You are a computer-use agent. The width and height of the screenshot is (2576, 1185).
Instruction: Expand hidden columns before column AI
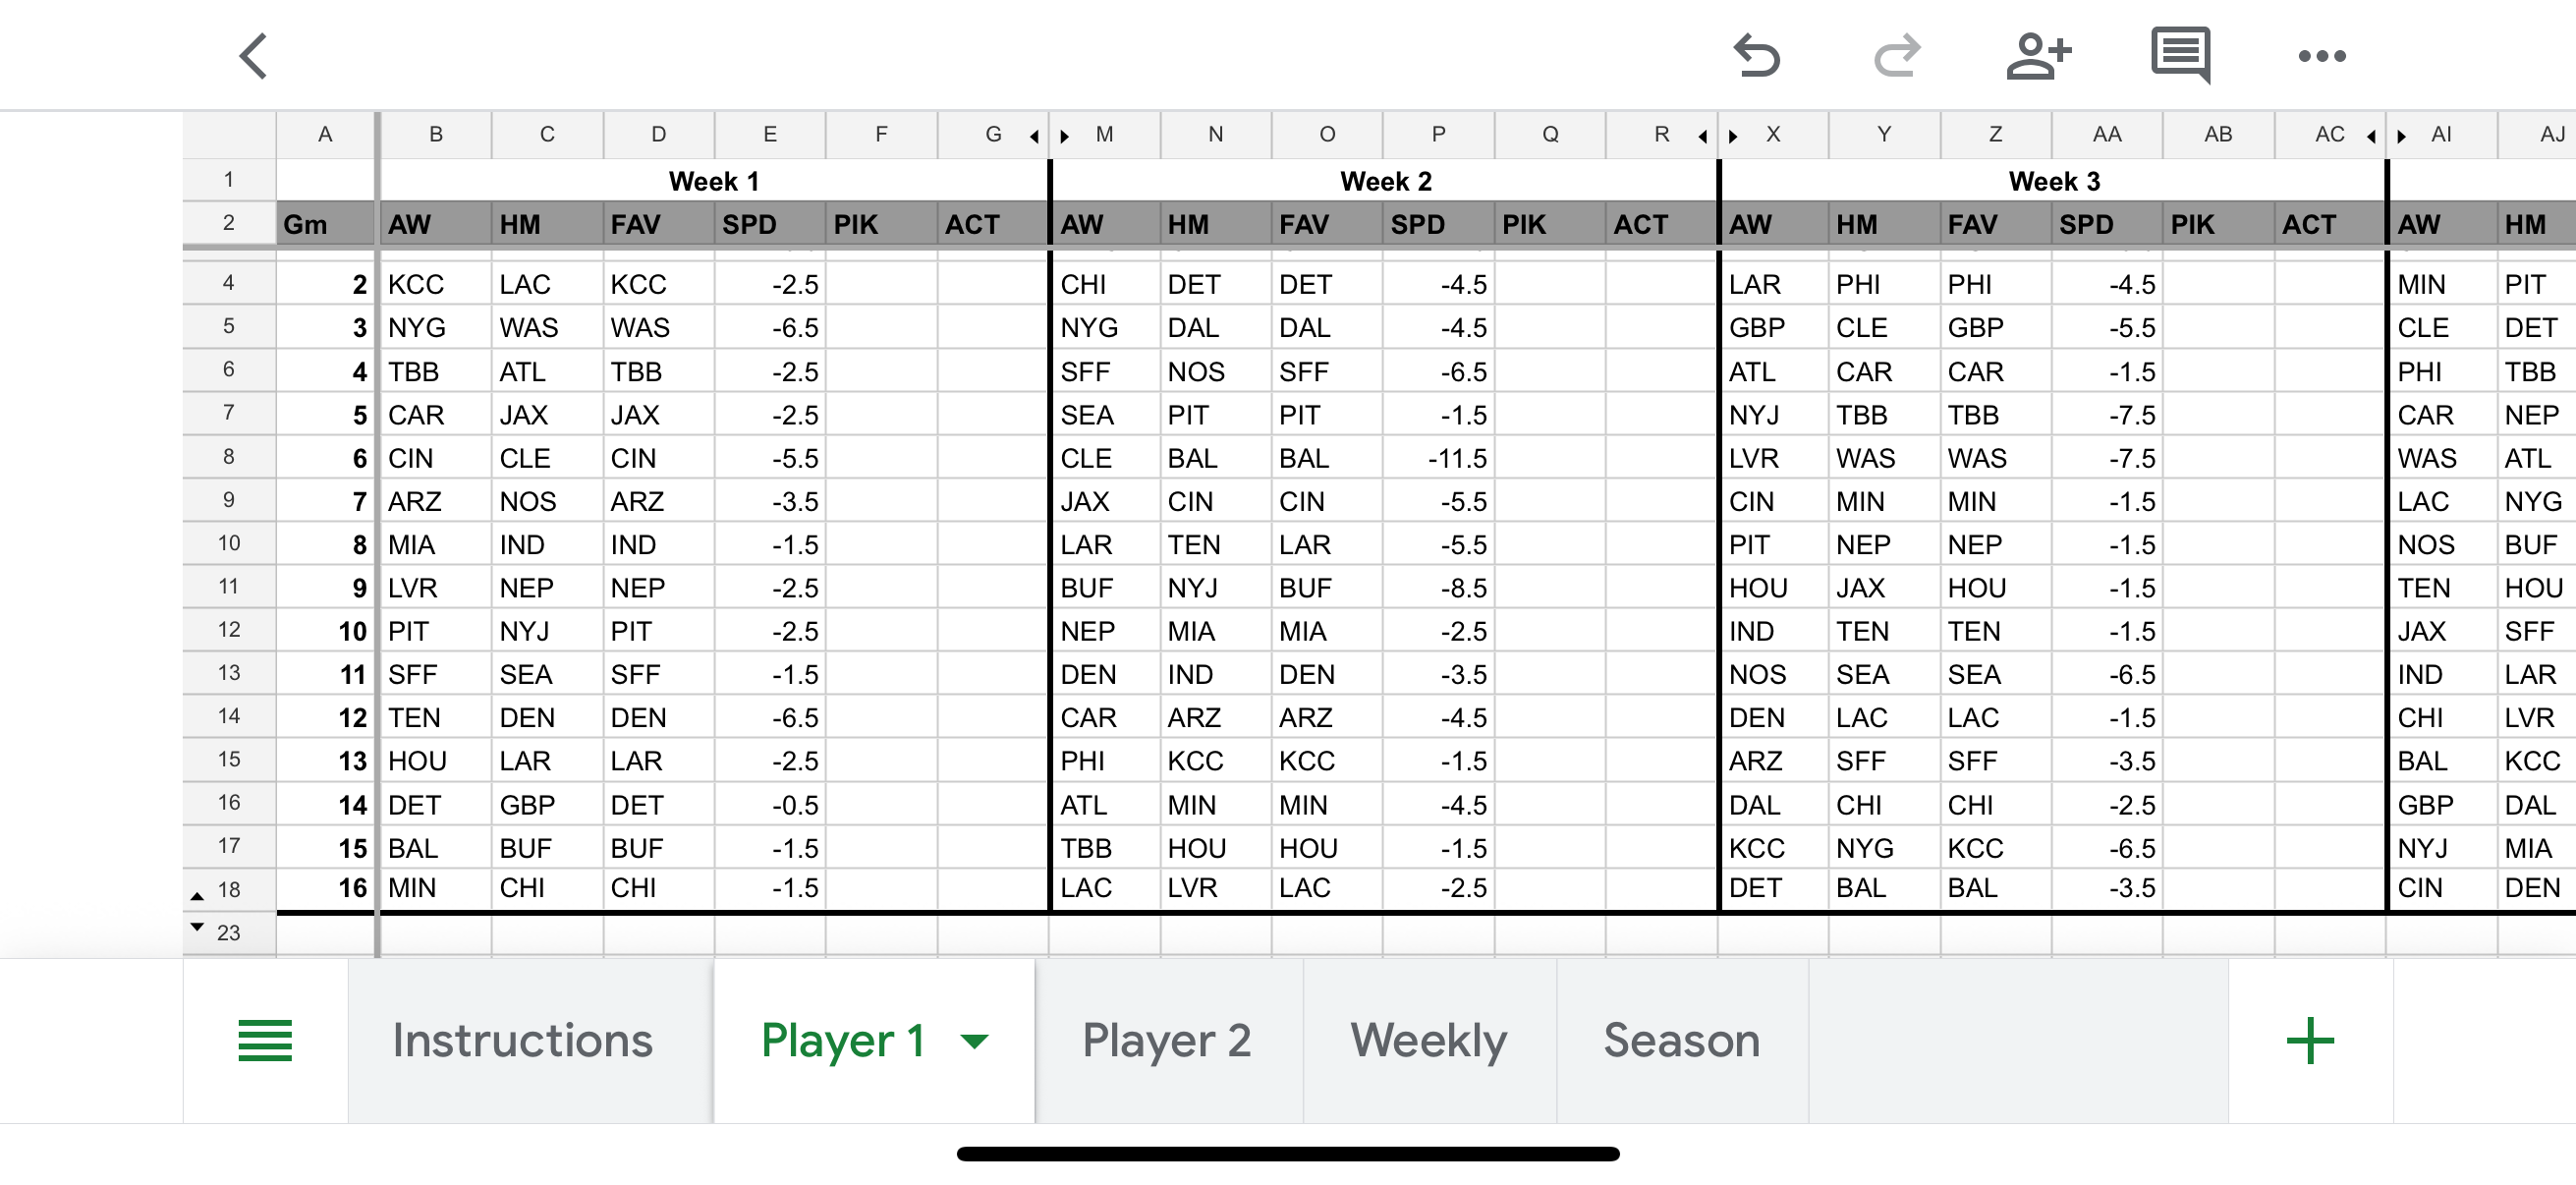[x=2401, y=136]
